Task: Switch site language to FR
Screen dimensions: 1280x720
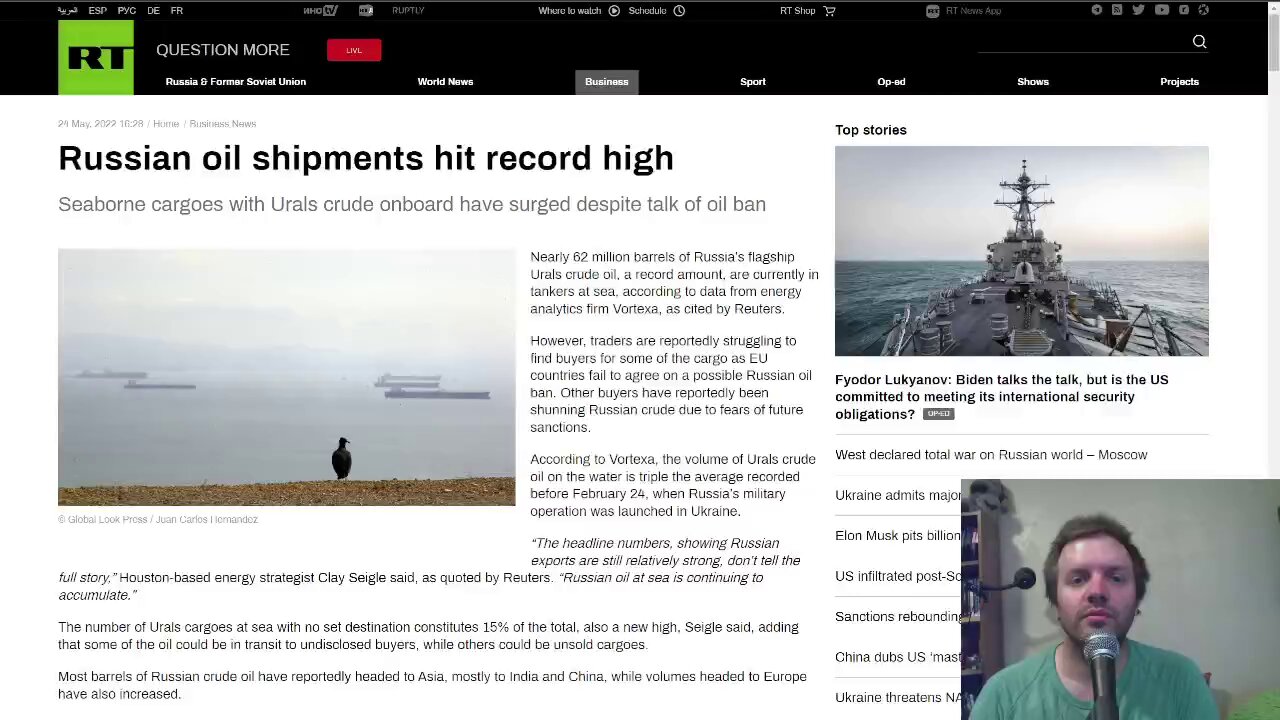Action: 176,10
